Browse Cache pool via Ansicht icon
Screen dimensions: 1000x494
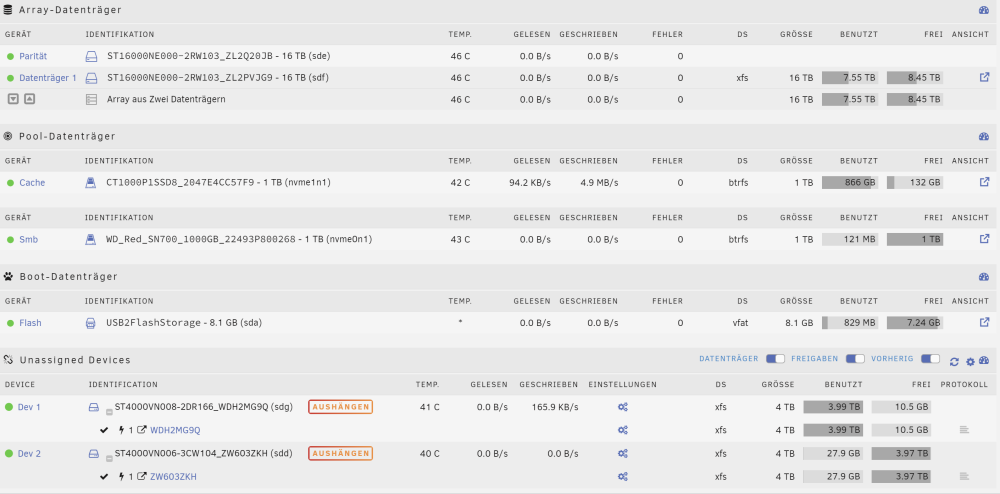tap(984, 182)
